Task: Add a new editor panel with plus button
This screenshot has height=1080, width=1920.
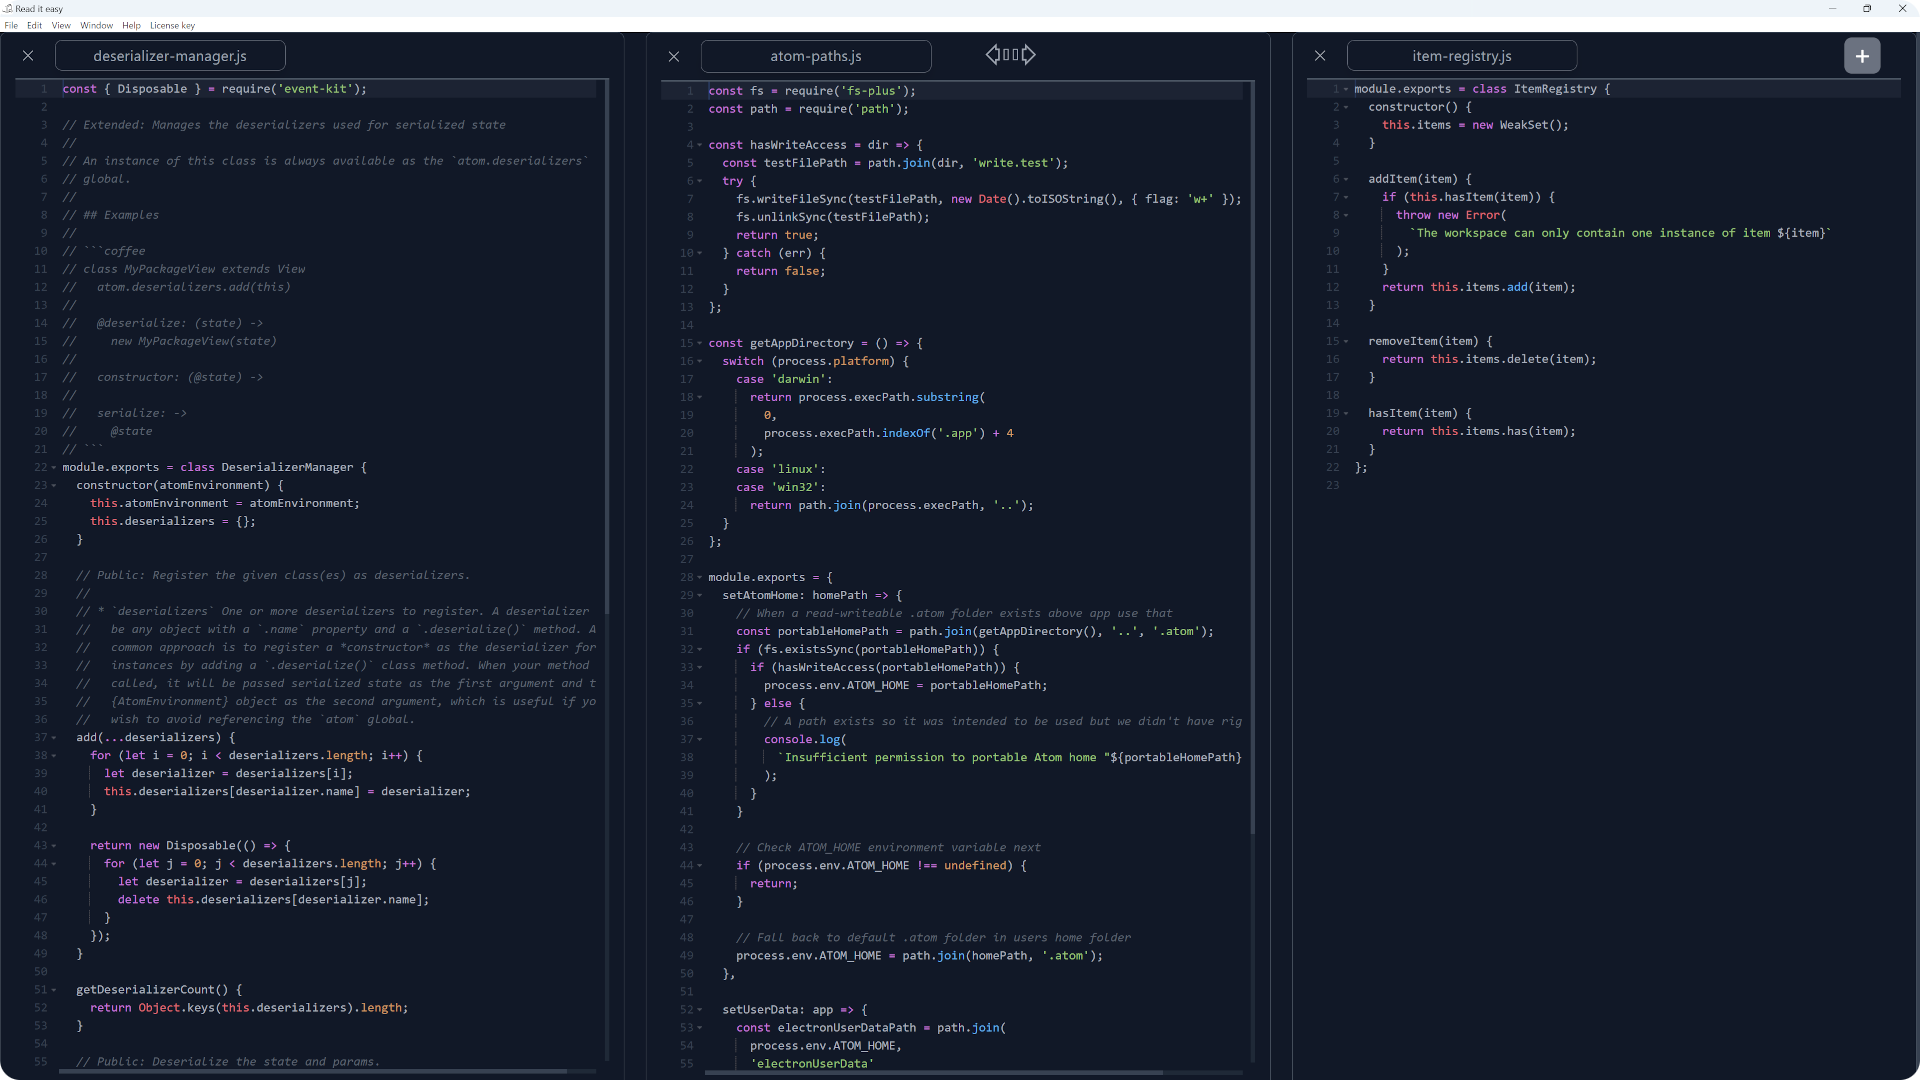Action: (1862, 56)
